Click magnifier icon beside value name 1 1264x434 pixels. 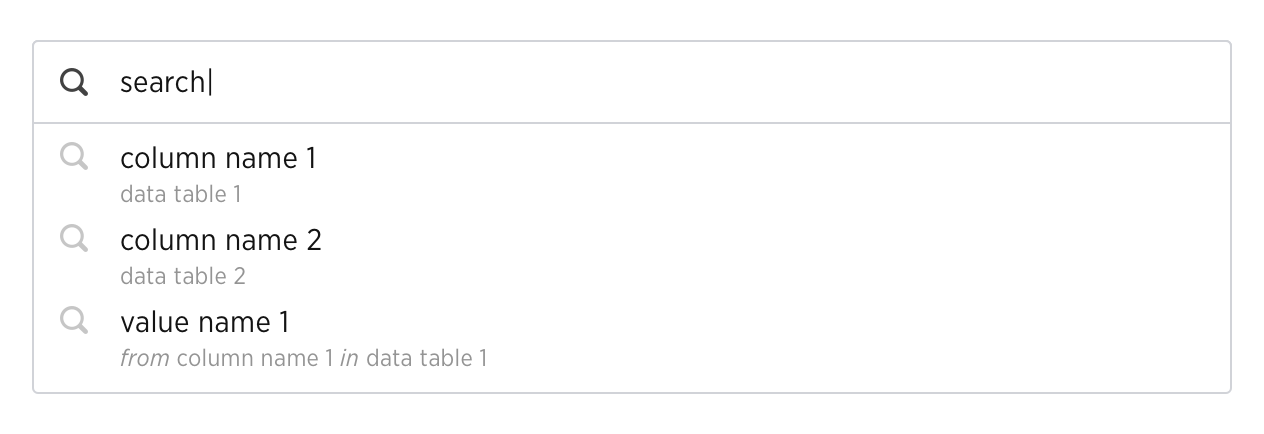(74, 320)
